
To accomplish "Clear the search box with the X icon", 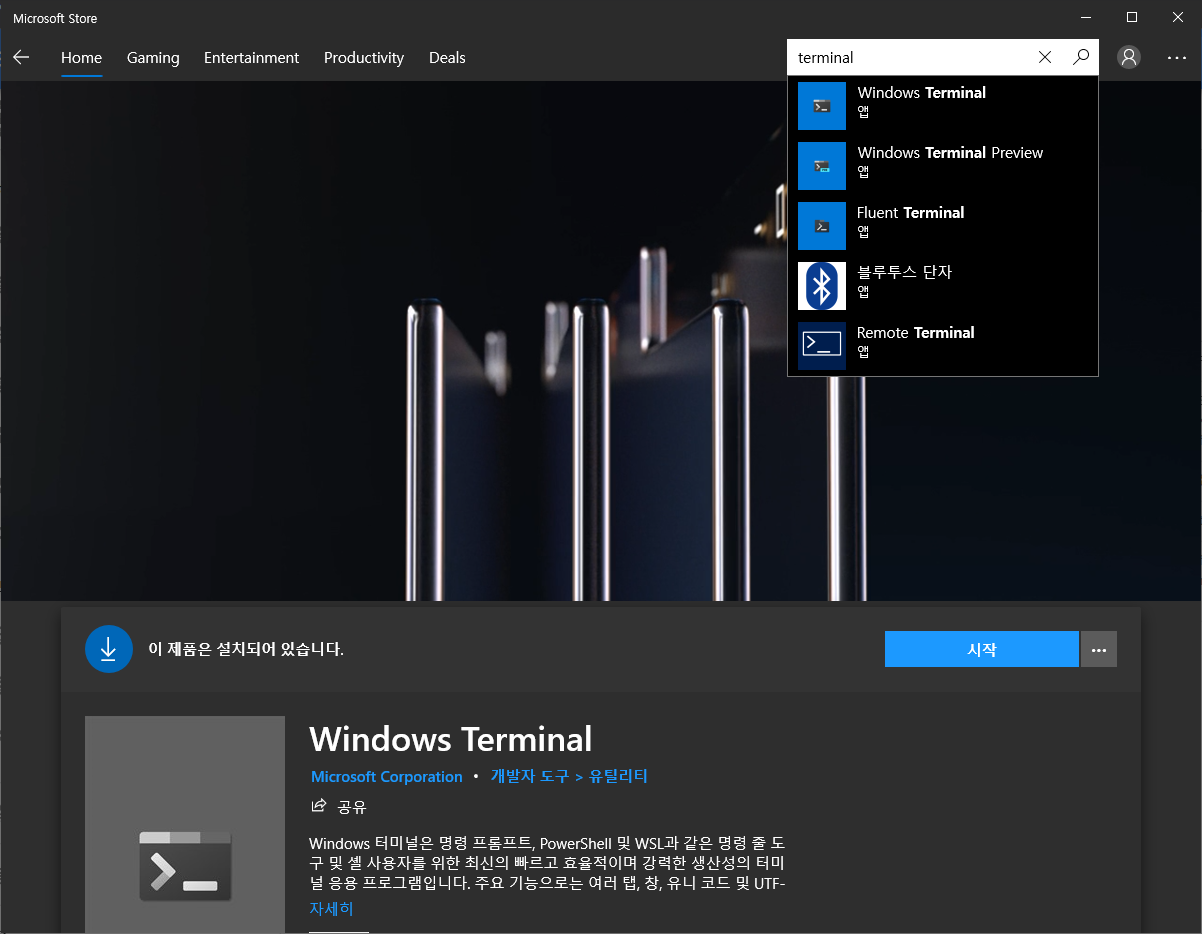I will coord(1045,58).
